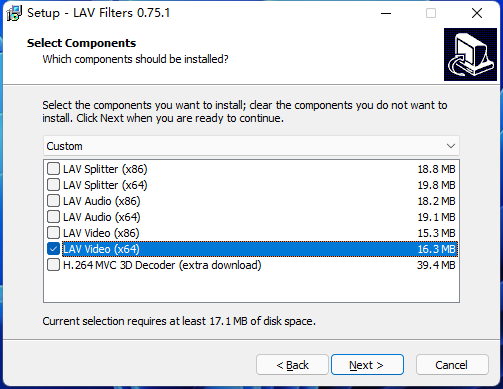This screenshot has height=389, width=503.
Task: Select the LAV Audio (x86) label
Action: click(x=102, y=201)
